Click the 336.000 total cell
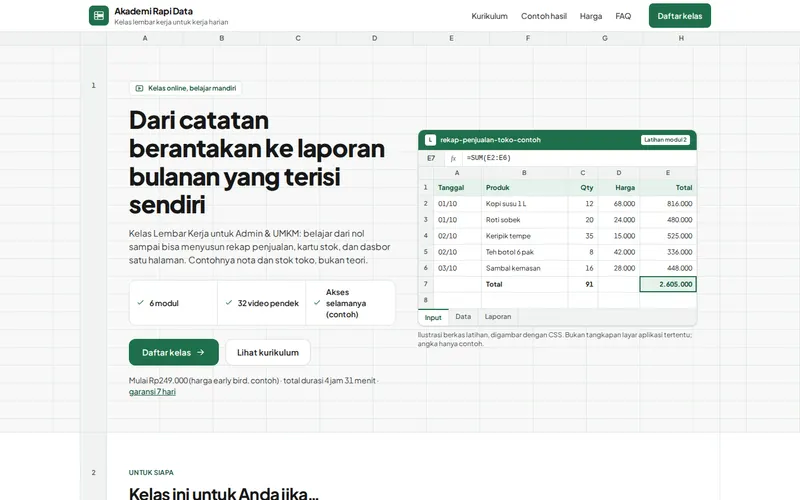 pyautogui.click(x=668, y=252)
